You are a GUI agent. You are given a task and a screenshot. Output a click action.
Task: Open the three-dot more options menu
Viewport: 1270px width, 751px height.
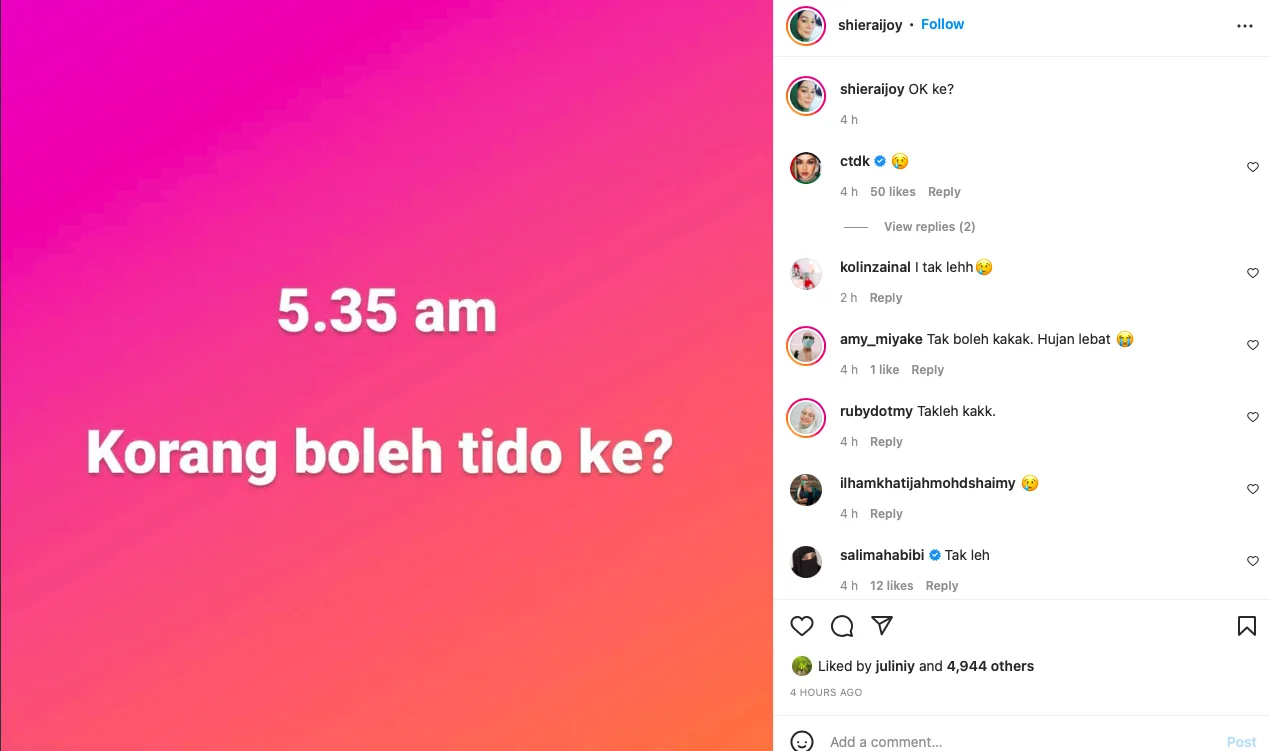[x=1245, y=26]
